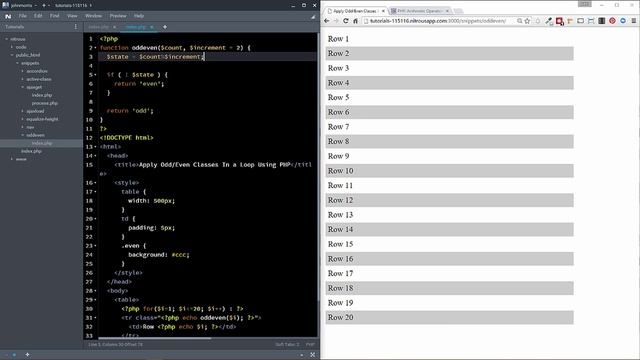Open the plus dropdown in the title bar

[x=46, y=5]
